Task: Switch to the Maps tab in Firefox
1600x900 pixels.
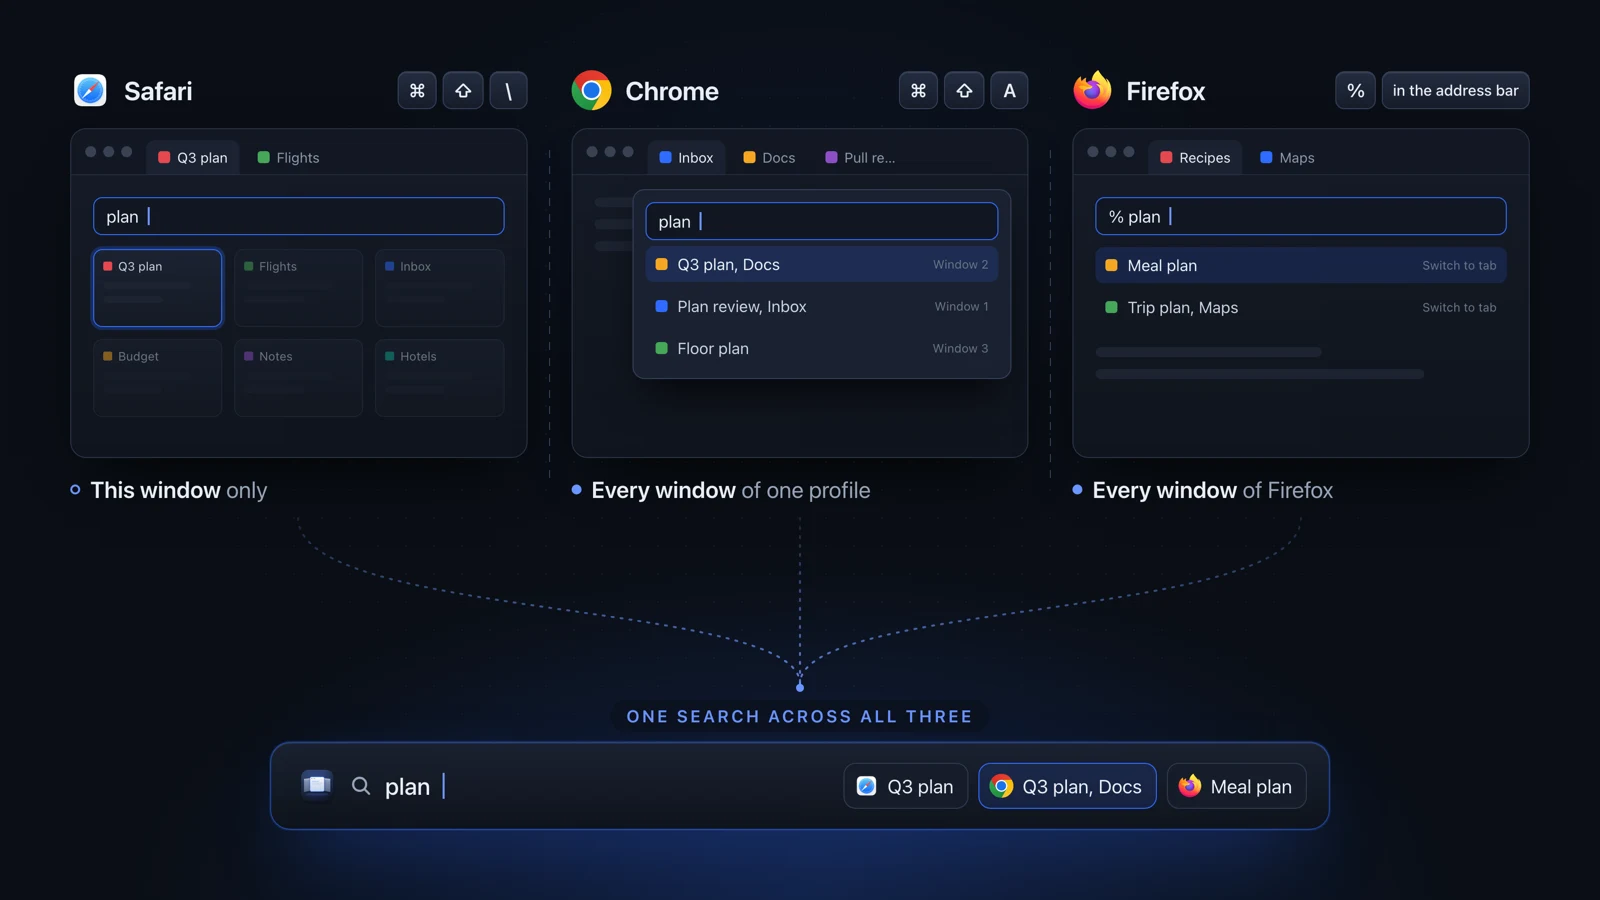Action: [1287, 157]
